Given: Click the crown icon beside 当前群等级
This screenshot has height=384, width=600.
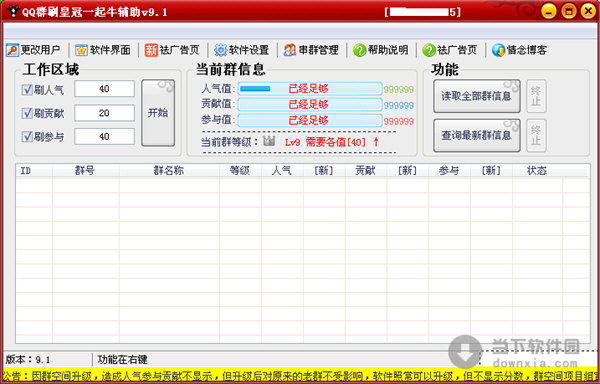Looking at the screenshot, I should [269, 141].
